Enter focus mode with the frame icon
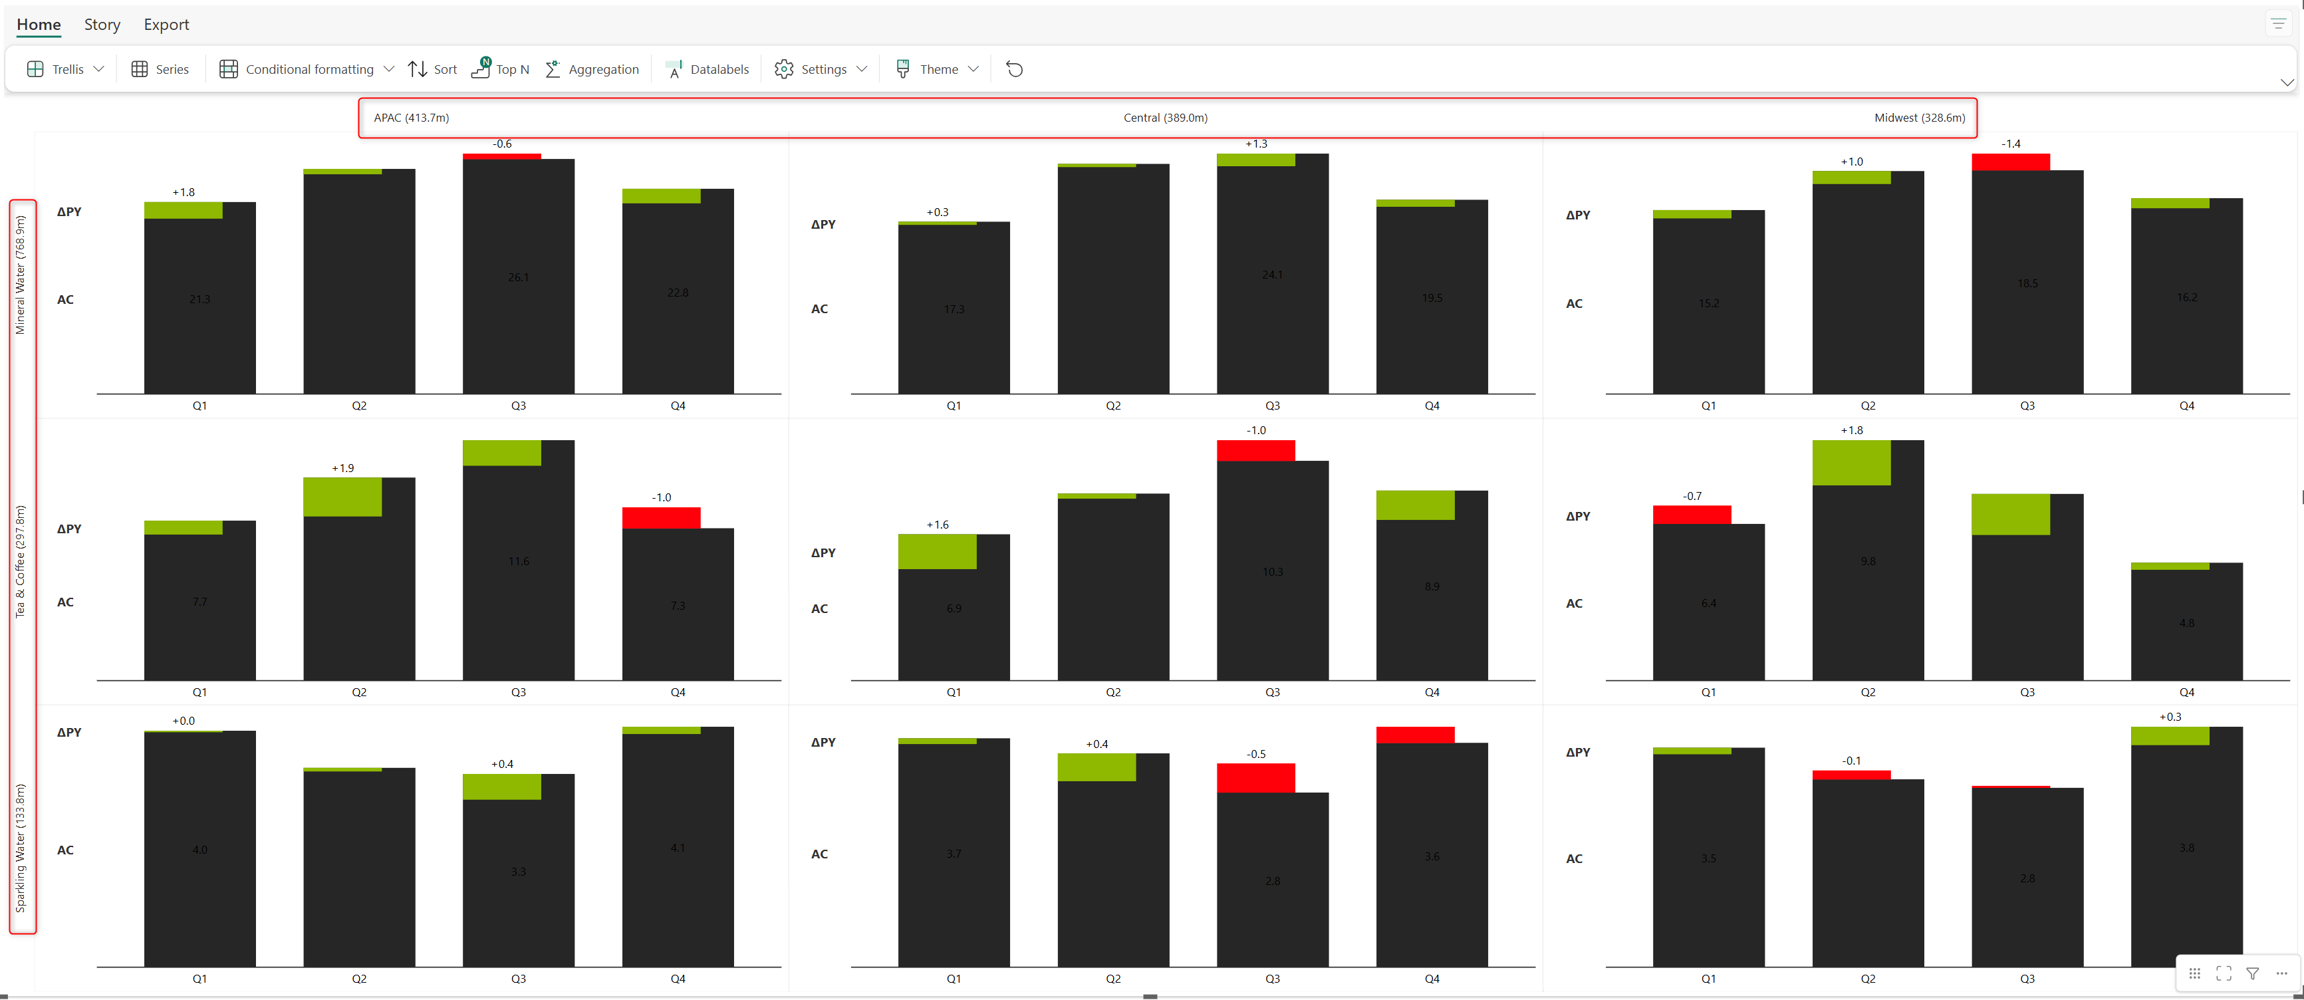The width and height of the screenshot is (2304, 1000). (x=2223, y=973)
